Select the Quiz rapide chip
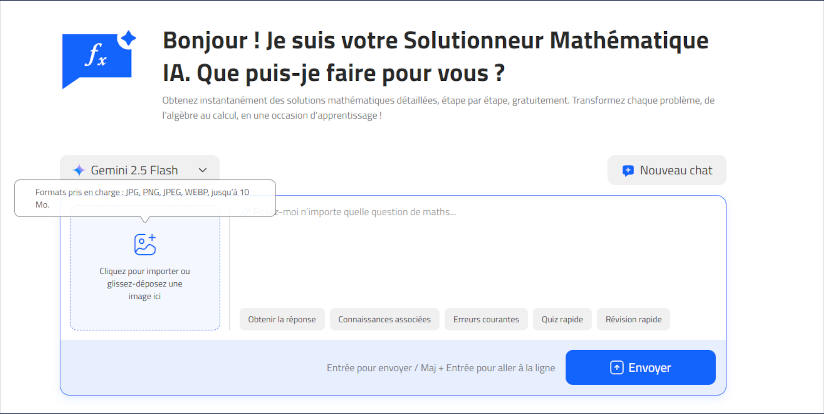The width and height of the screenshot is (824, 414). (x=561, y=319)
